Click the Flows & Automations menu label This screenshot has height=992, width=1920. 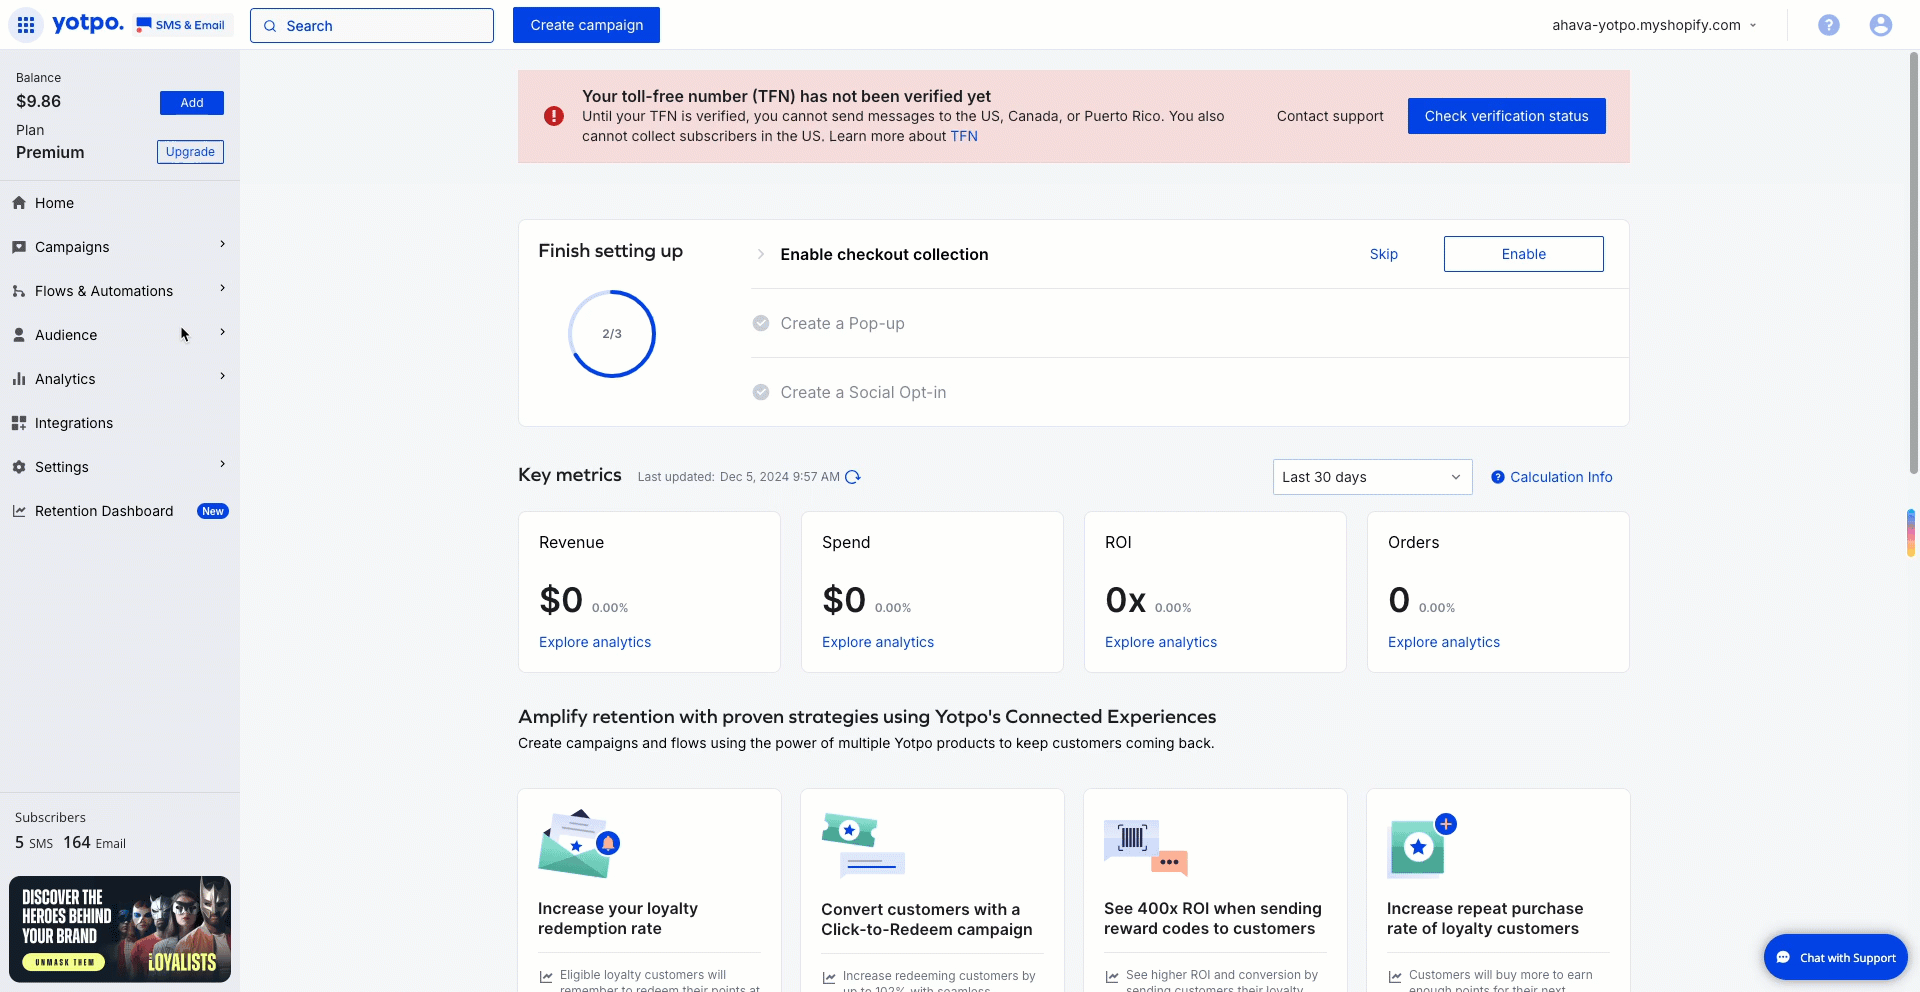click(x=104, y=291)
